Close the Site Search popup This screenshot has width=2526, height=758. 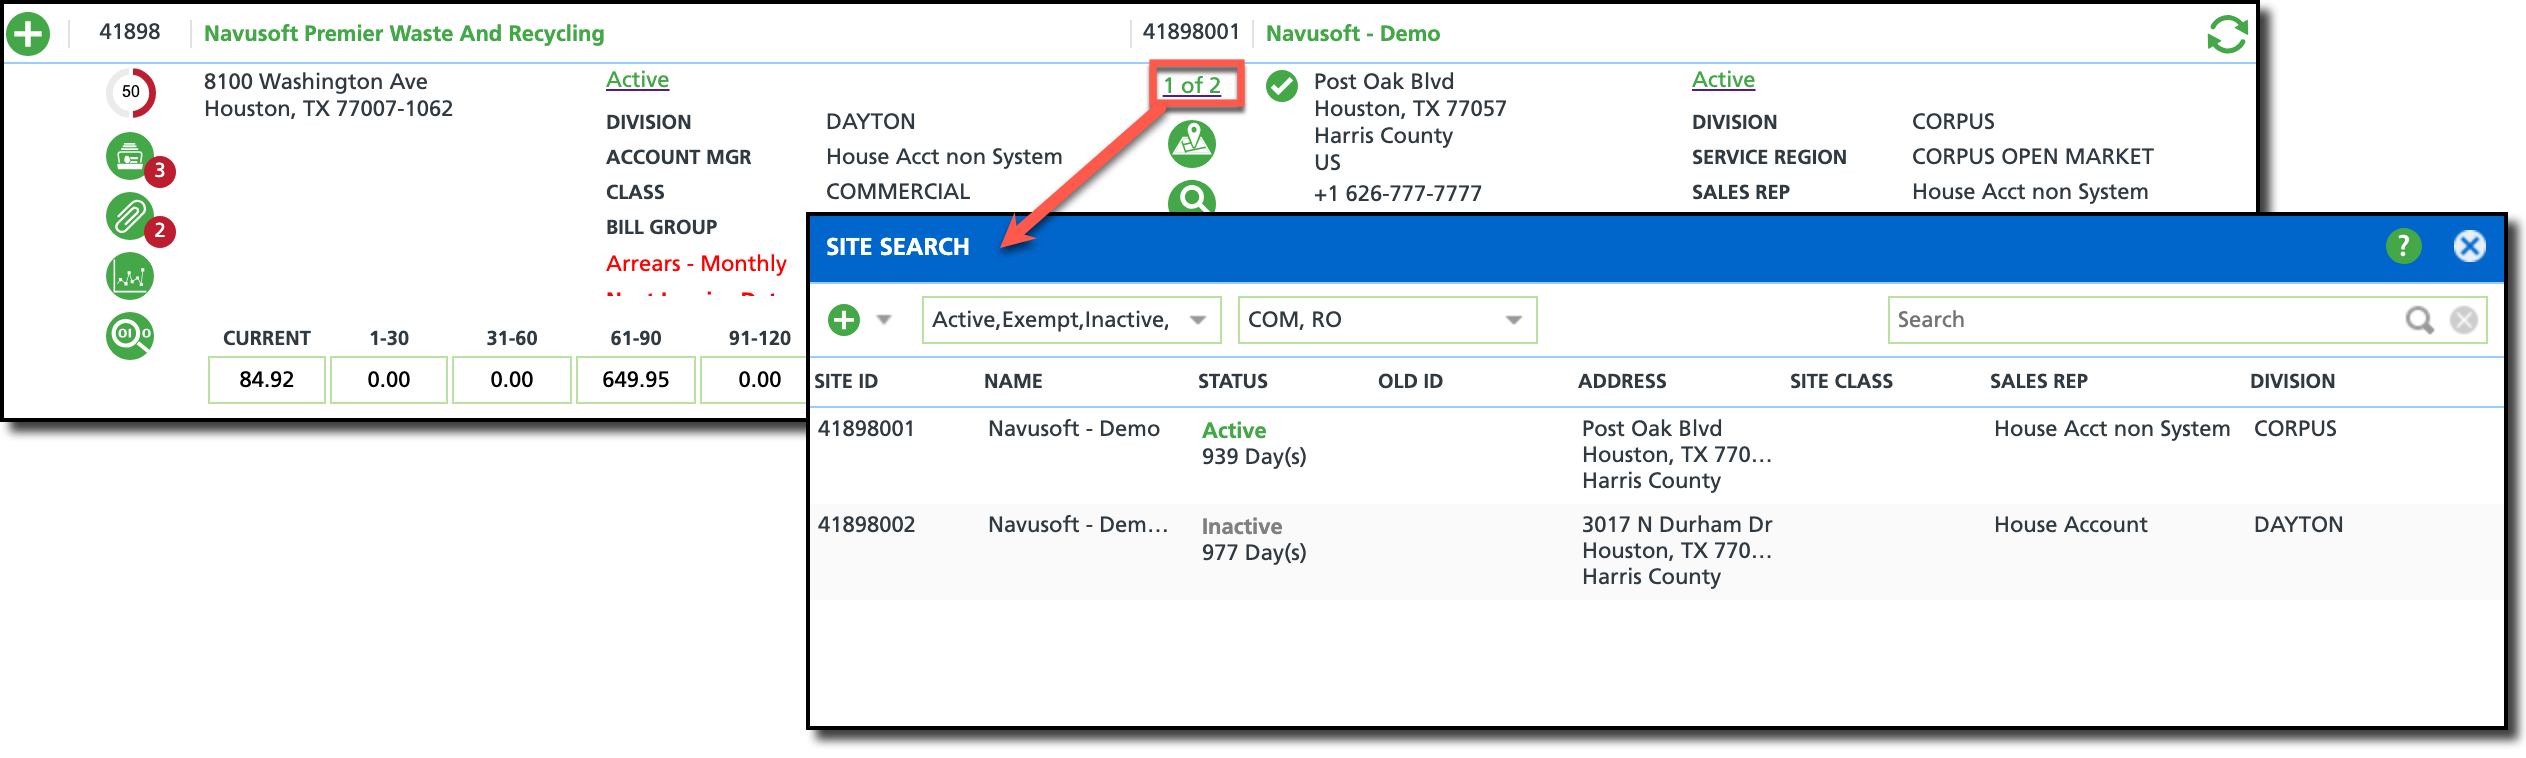click(x=2469, y=246)
